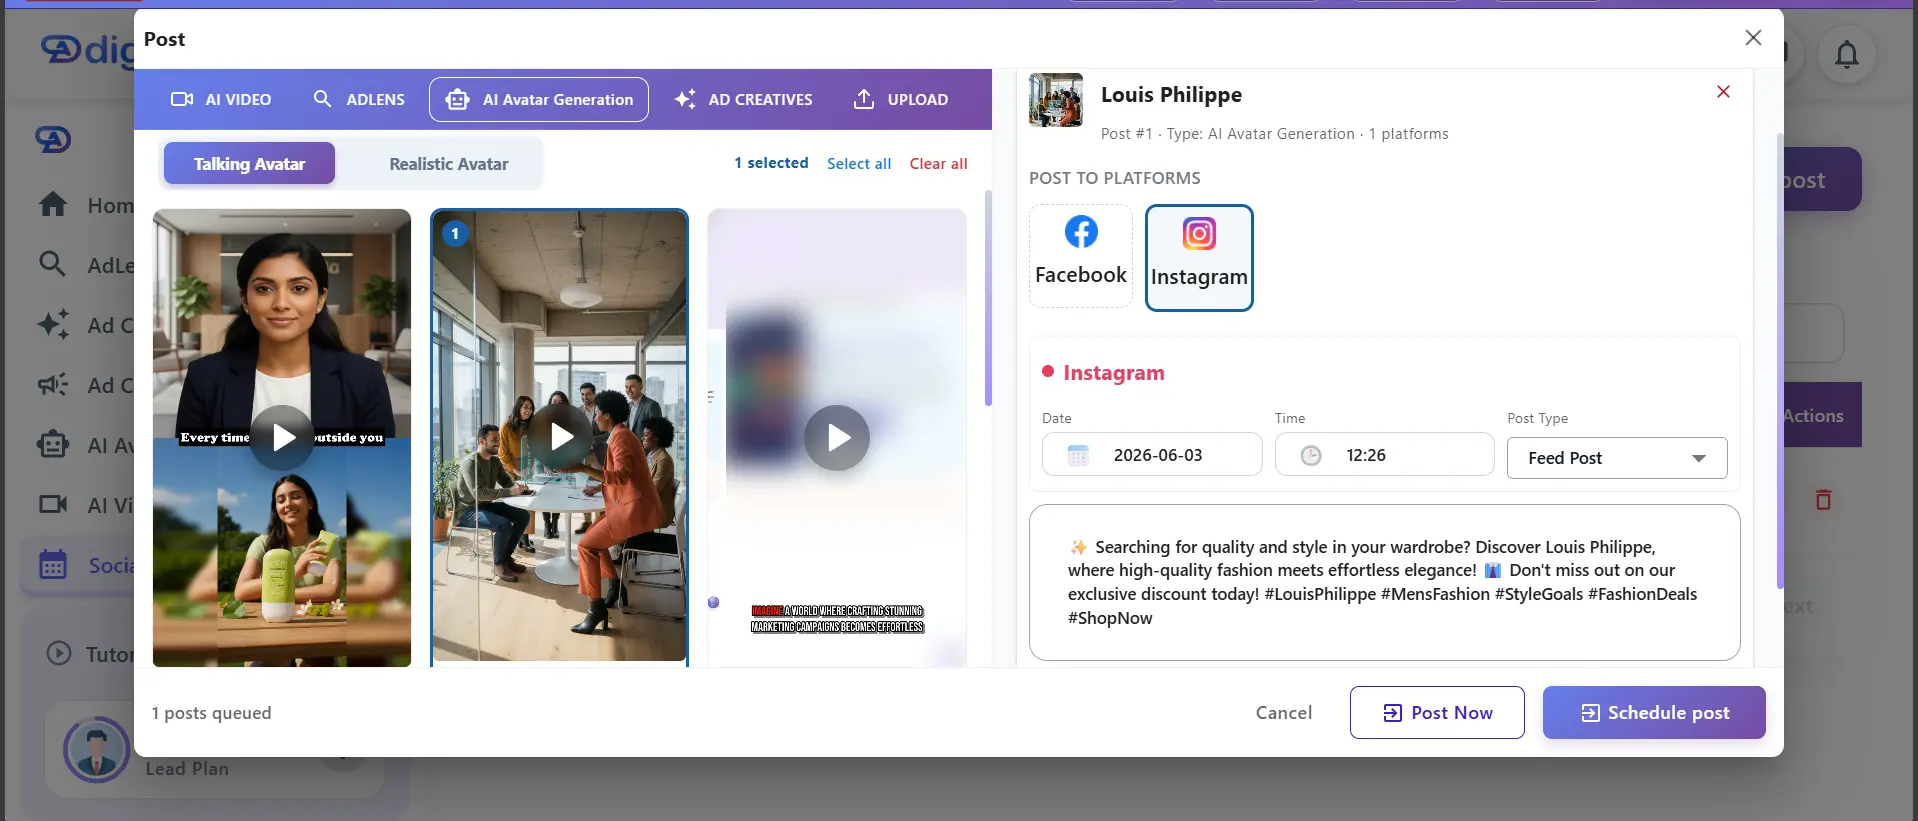Image resolution: width=1918 pixels, height=821 pixels.
Task: Click the user profile avatar in sidebar
Action: (x=97, y=749)
